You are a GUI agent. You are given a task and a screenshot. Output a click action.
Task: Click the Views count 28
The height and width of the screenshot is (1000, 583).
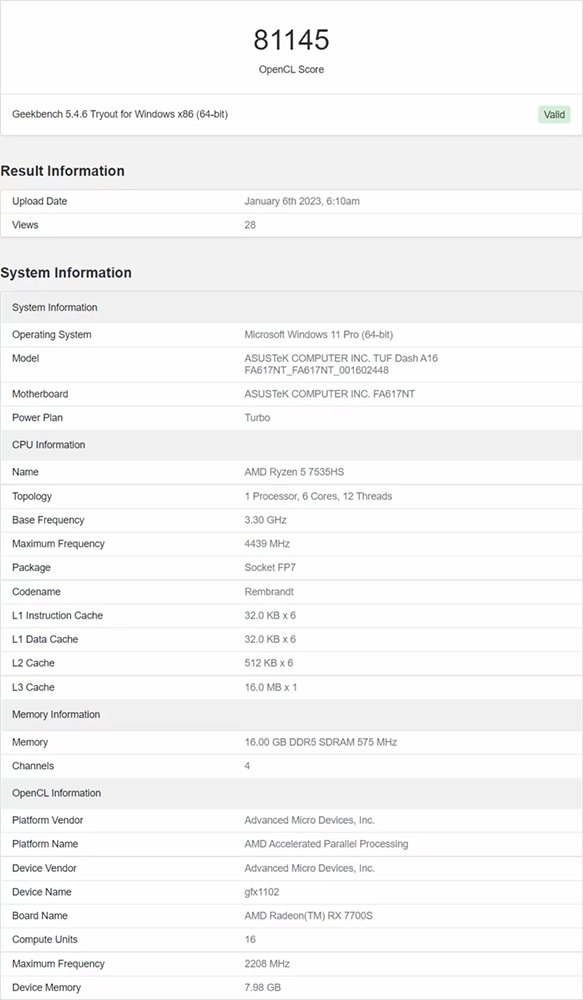[x=250, y=224]
